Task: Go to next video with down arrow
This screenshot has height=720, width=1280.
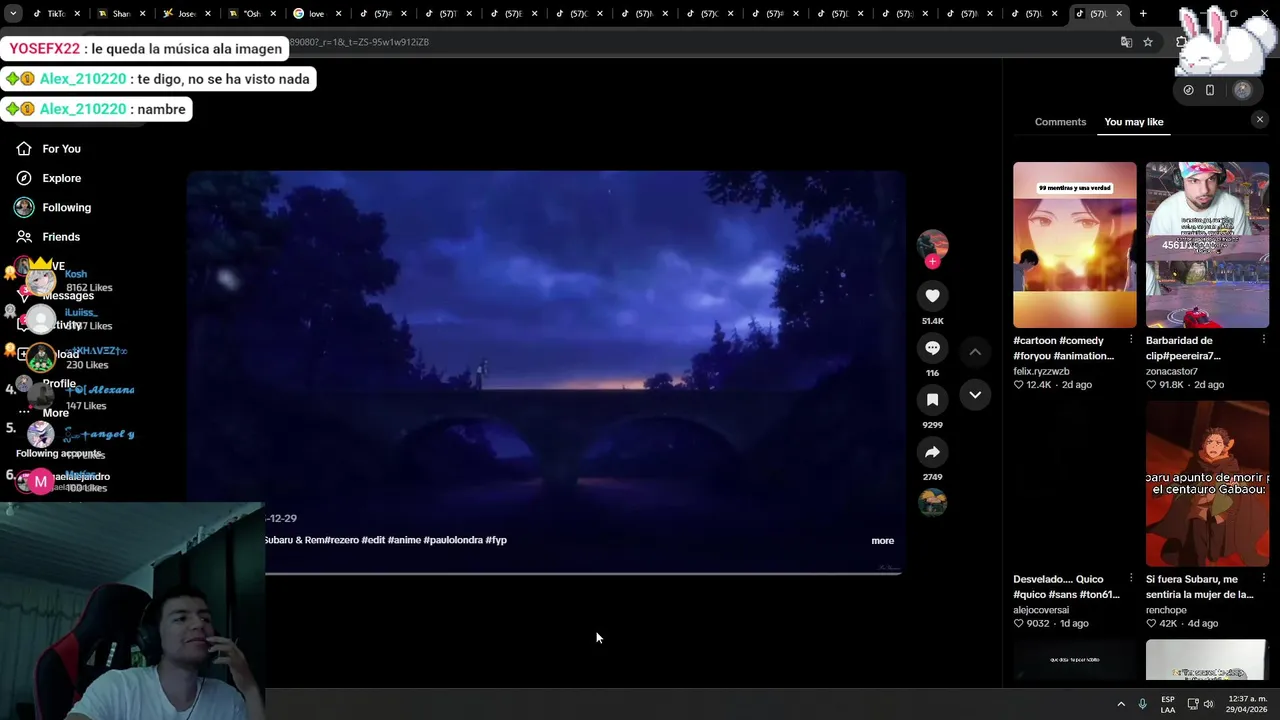Action: click(975, 395)
